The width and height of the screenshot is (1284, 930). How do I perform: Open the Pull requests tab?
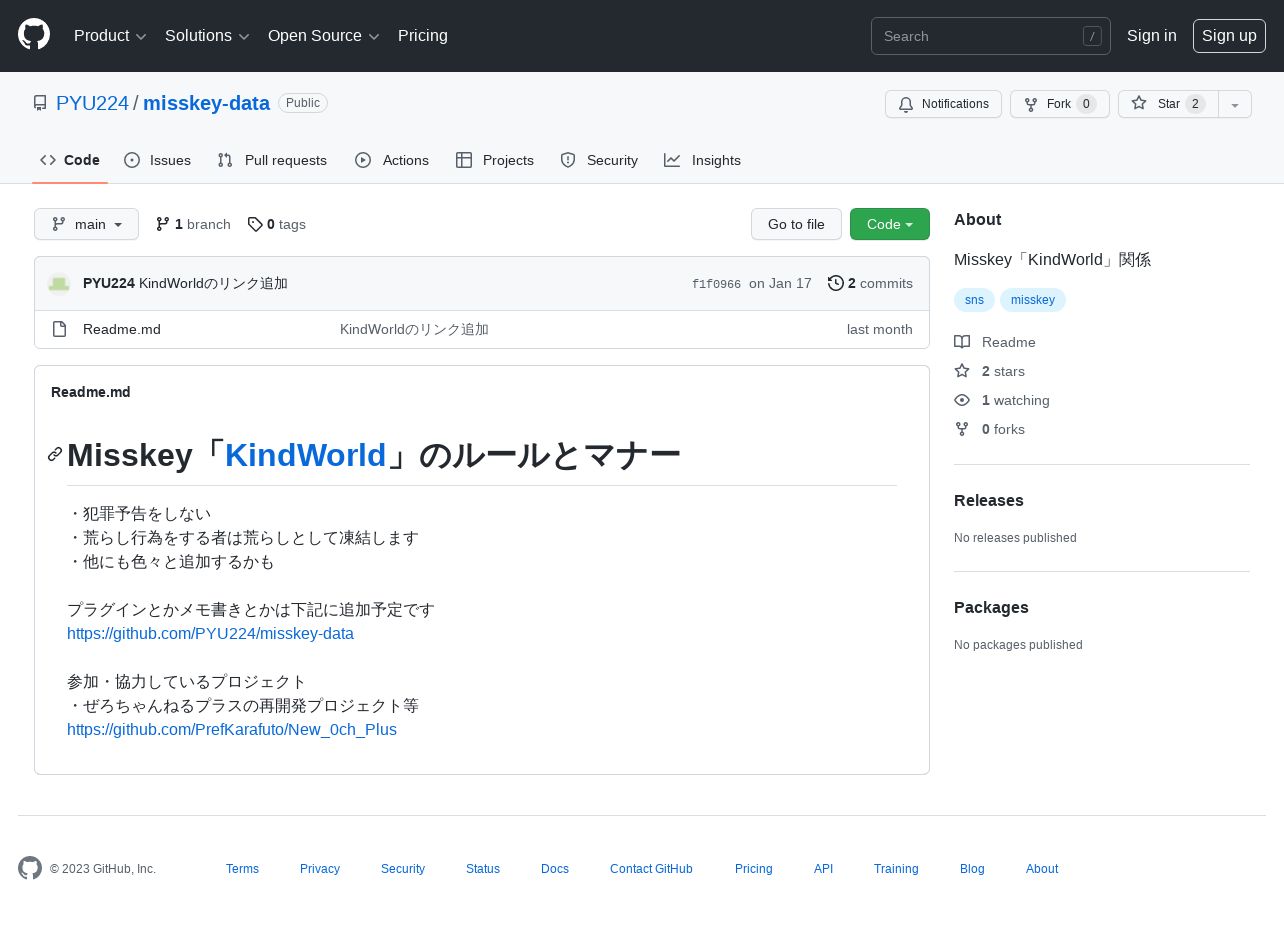272,160
